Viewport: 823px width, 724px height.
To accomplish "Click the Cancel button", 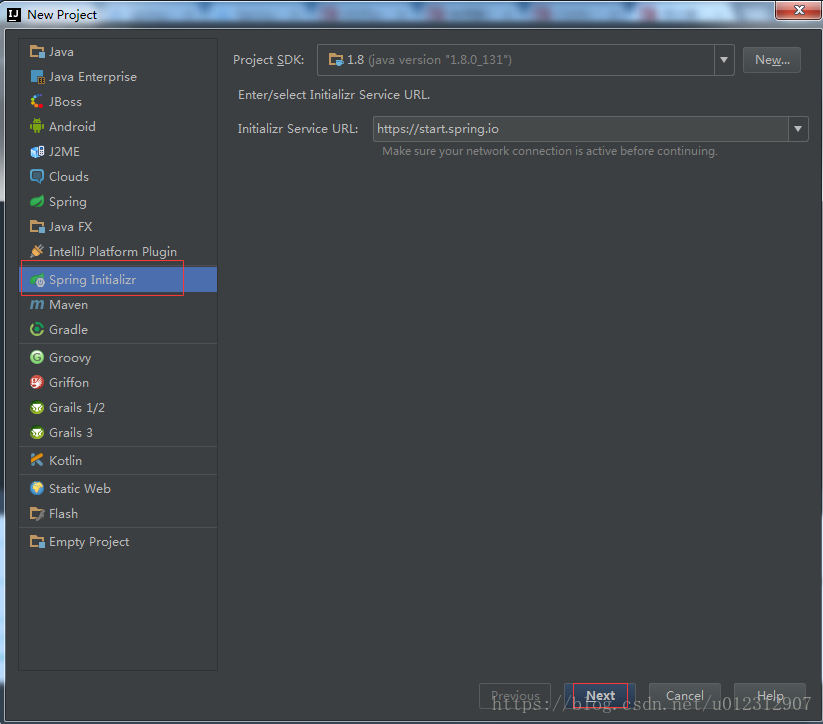I will (x=685, y=696).
